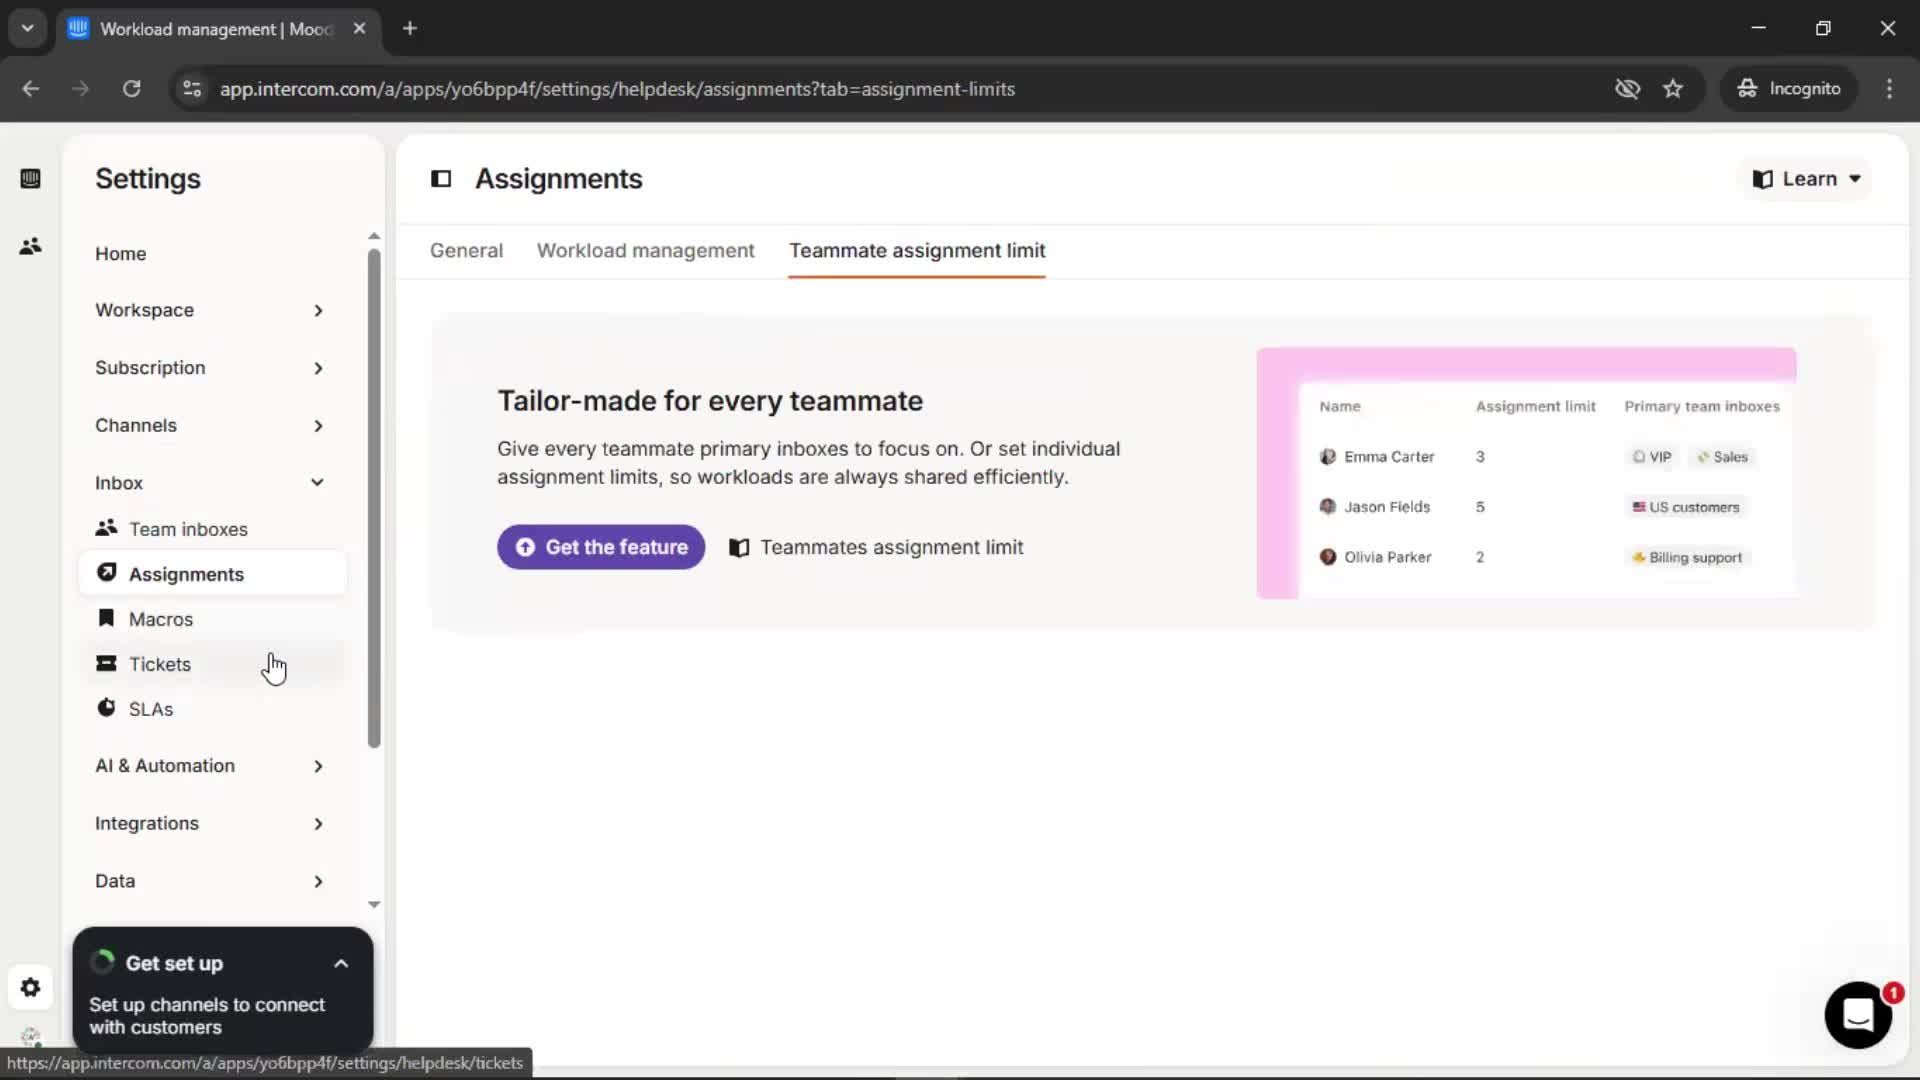Bookmark this page with the star icon
This screenshot has height=1080, width=1920.
[1673, 89]
